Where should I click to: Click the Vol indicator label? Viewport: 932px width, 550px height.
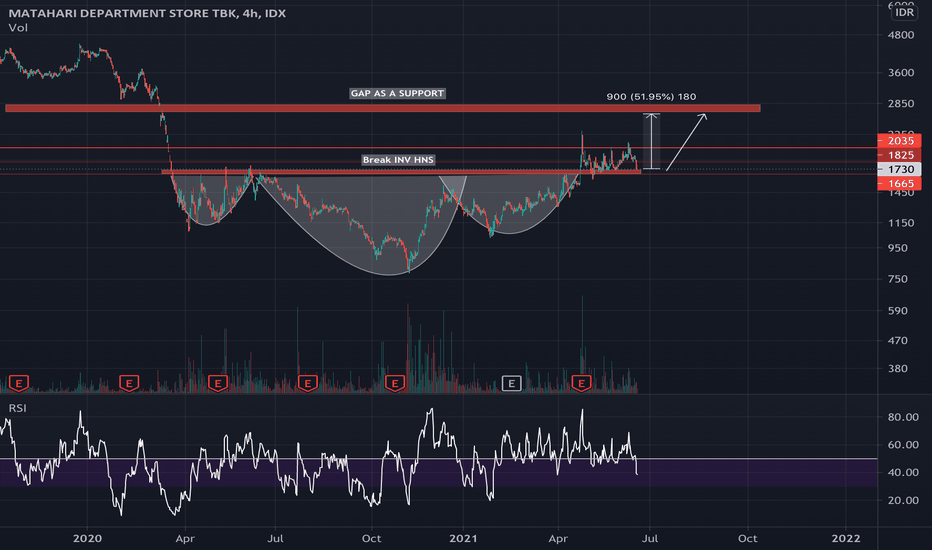[18, 27]
